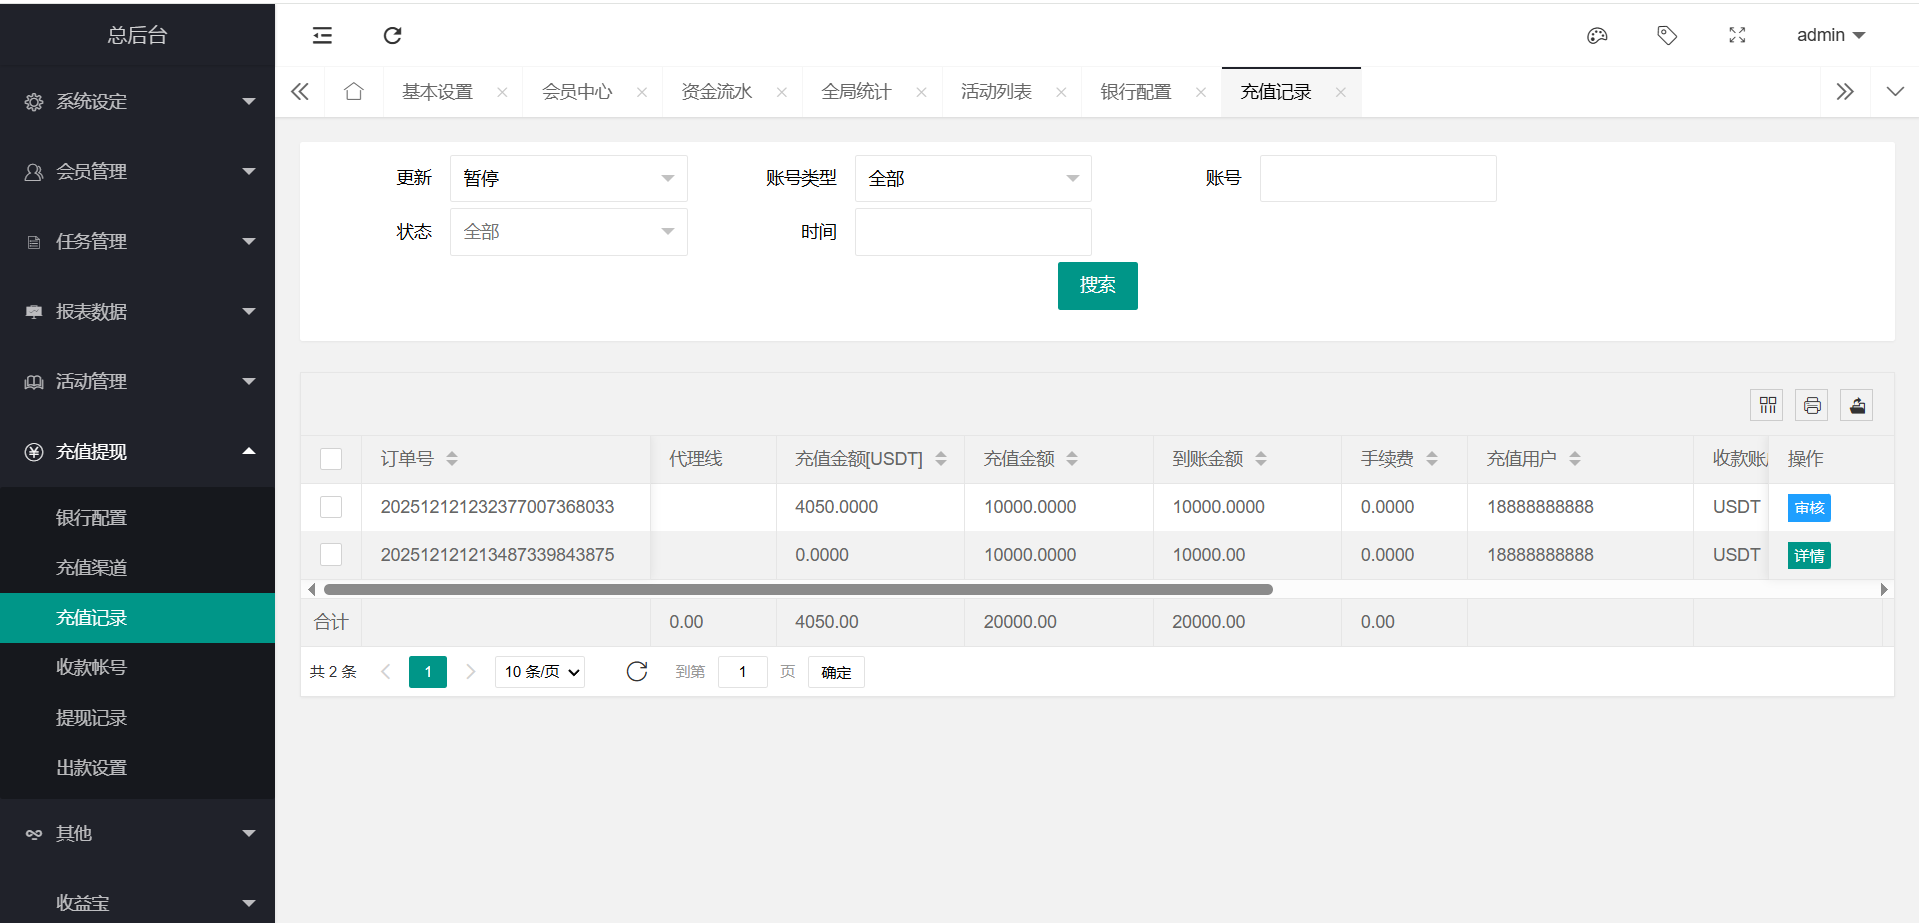Open the 账号类型 dropdown

coord(972,179)
